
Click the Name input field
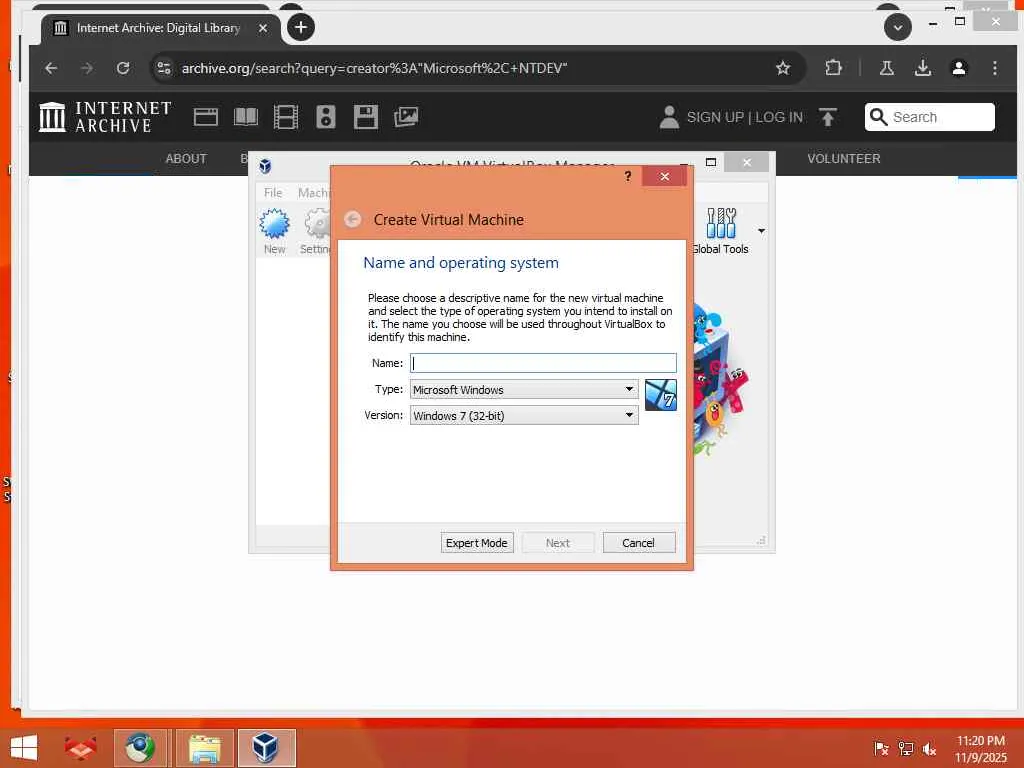(x=543, y=363)
